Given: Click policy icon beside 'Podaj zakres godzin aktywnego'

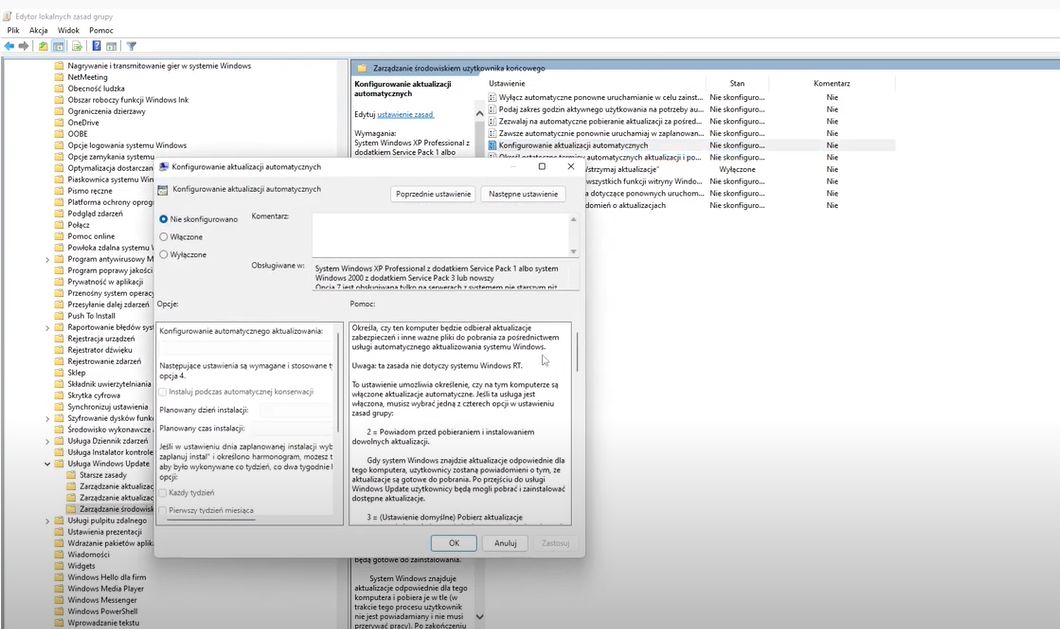Looking at the screenshot, I should tap(492, 110).
